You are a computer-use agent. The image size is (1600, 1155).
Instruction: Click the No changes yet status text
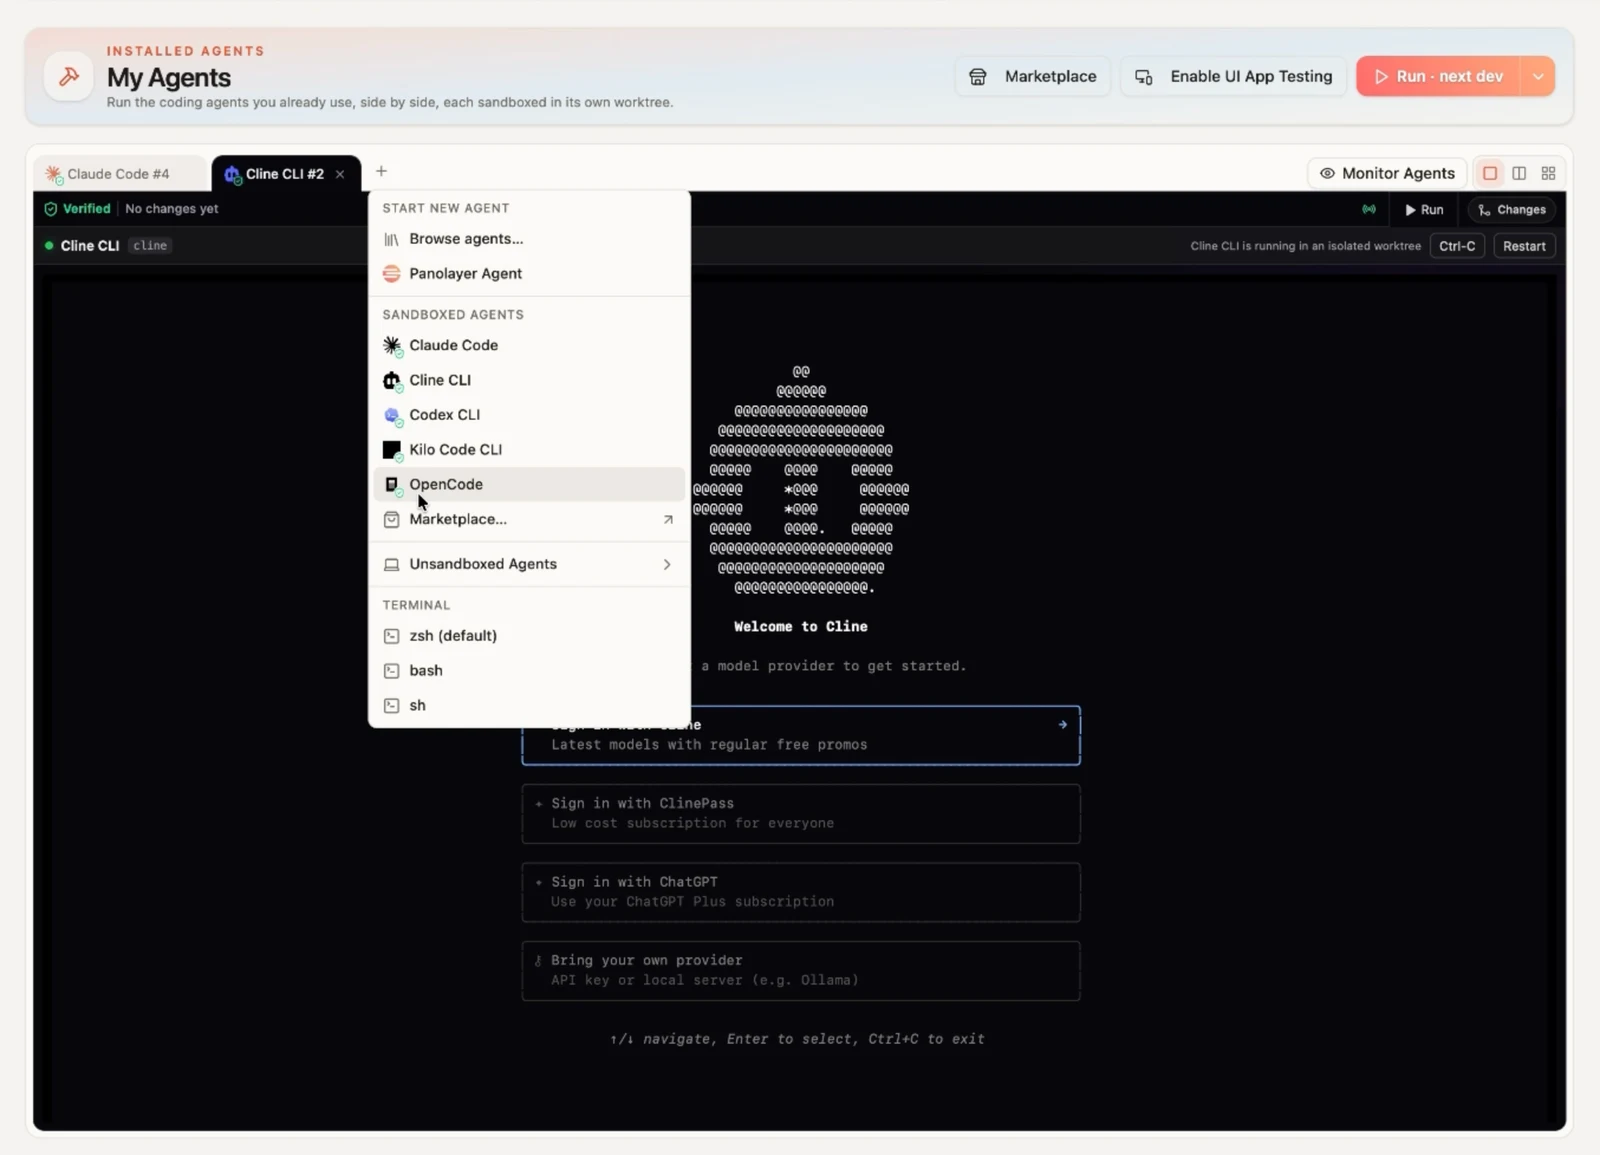(x=172, y=209)
